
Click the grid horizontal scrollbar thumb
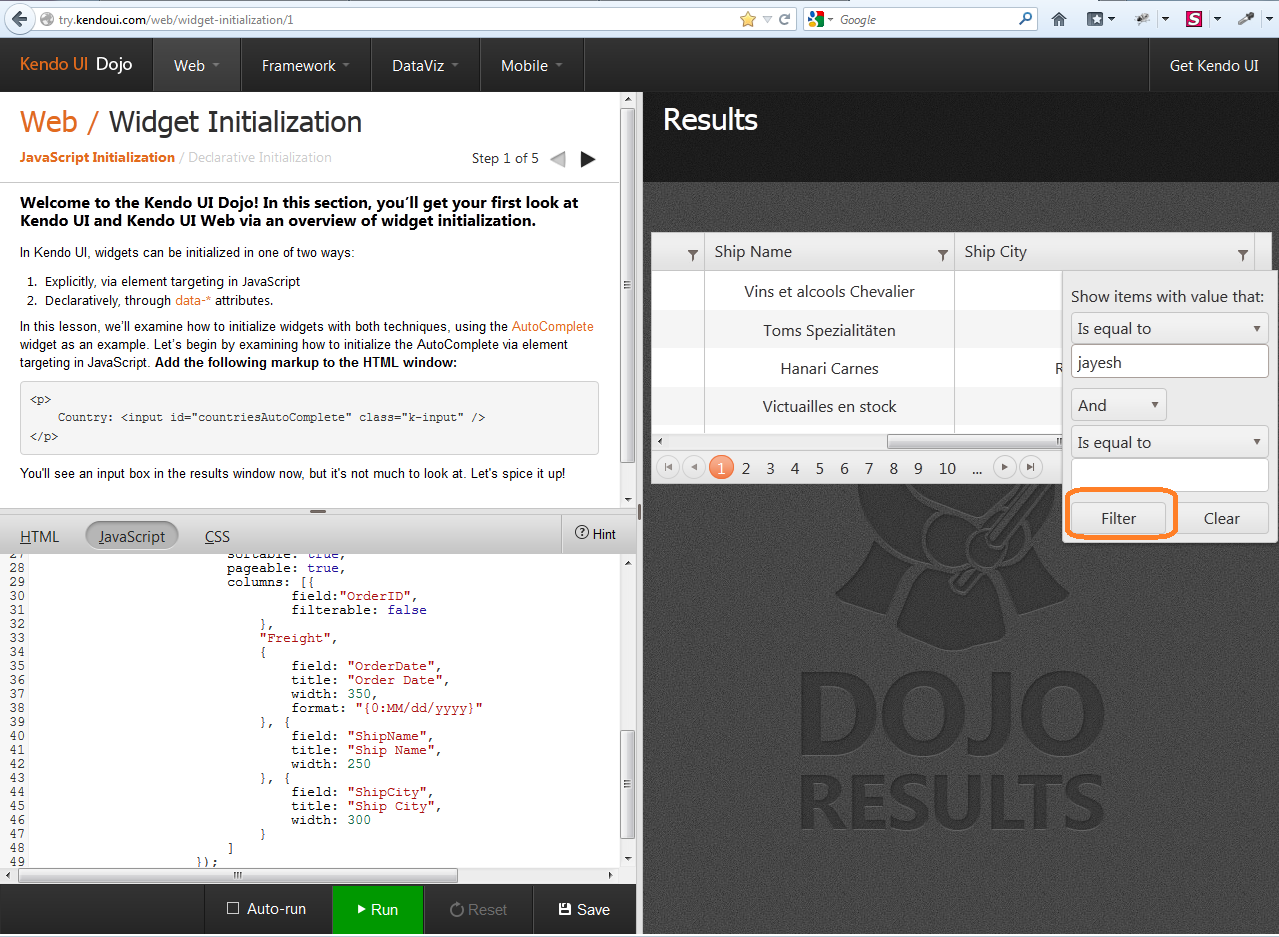coord(973,441)
